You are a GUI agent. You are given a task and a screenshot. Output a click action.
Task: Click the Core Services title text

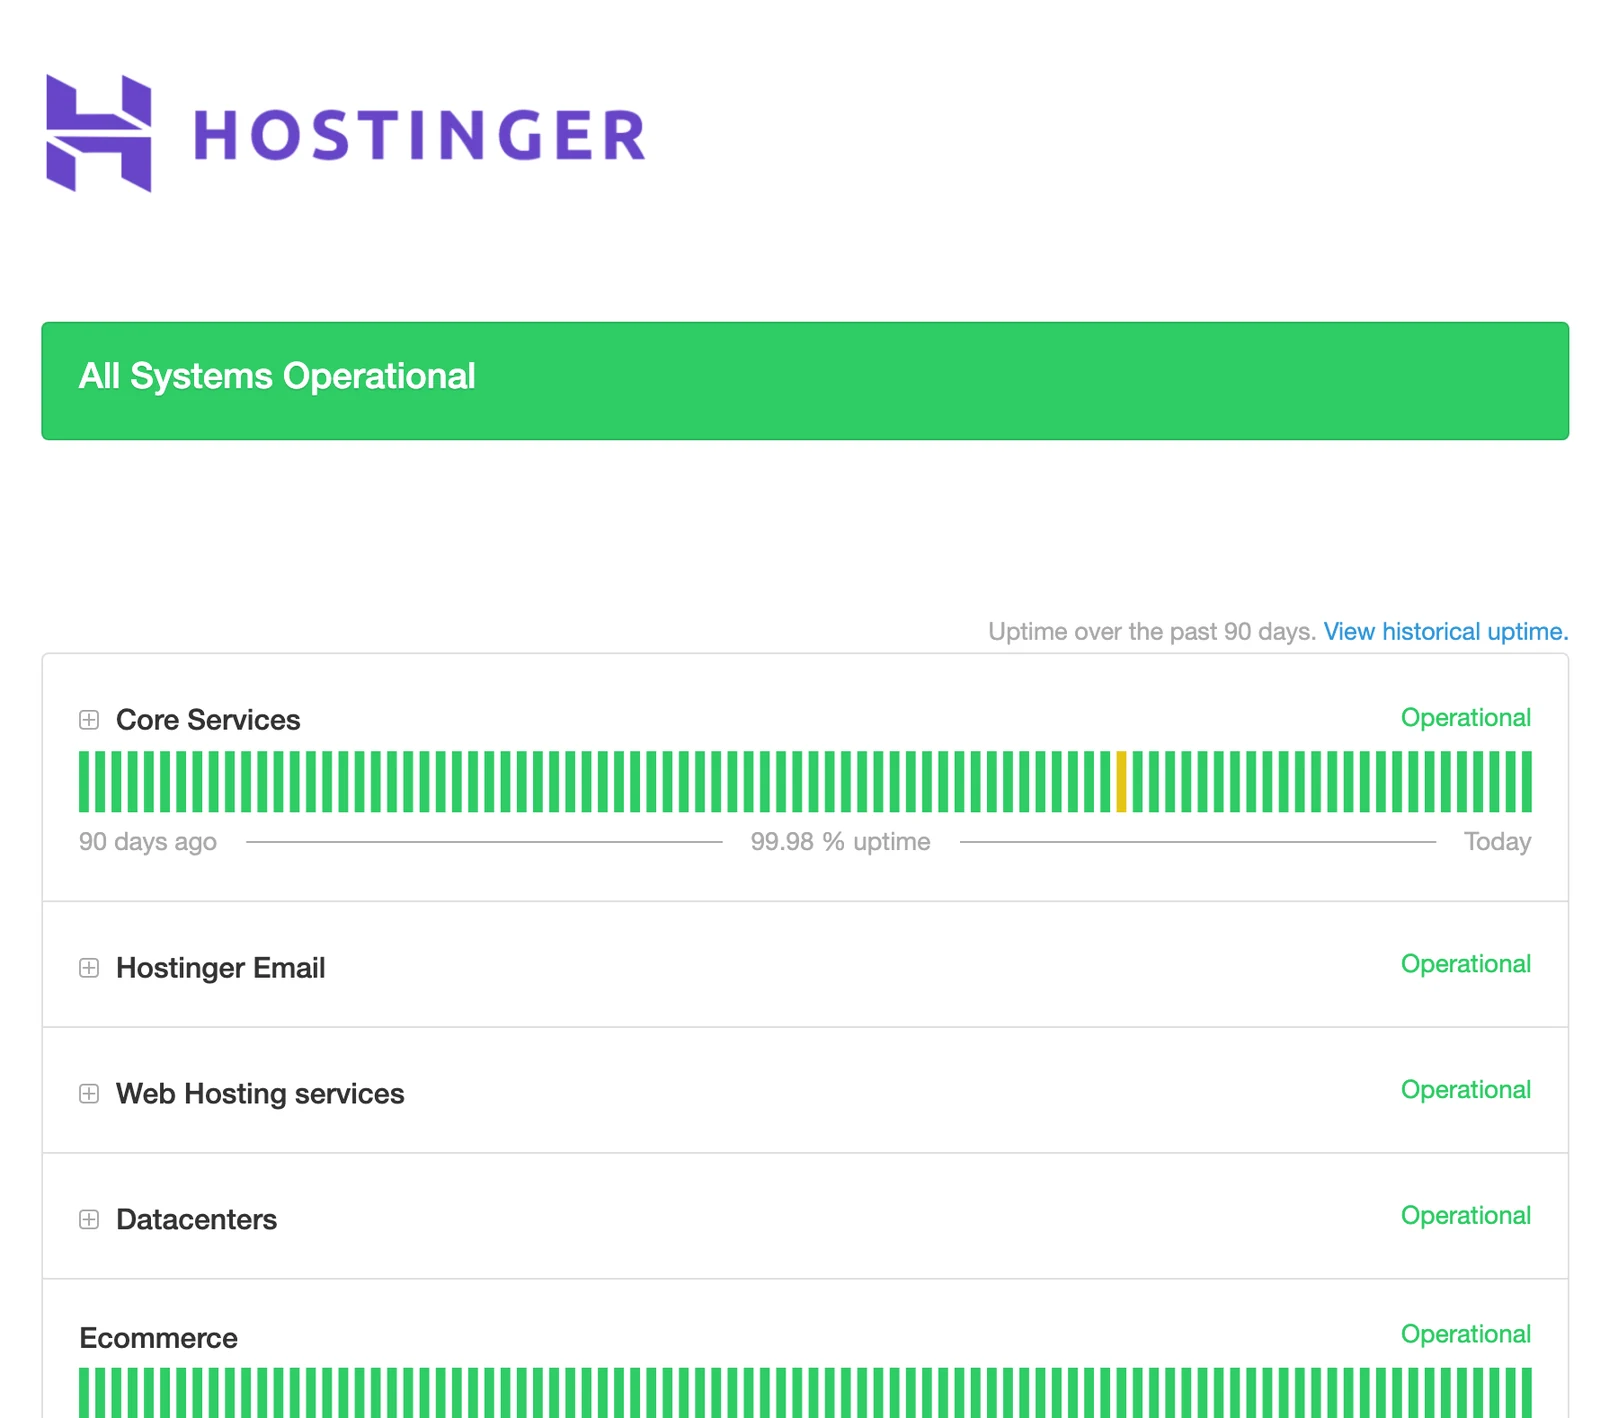click(208, 720)
